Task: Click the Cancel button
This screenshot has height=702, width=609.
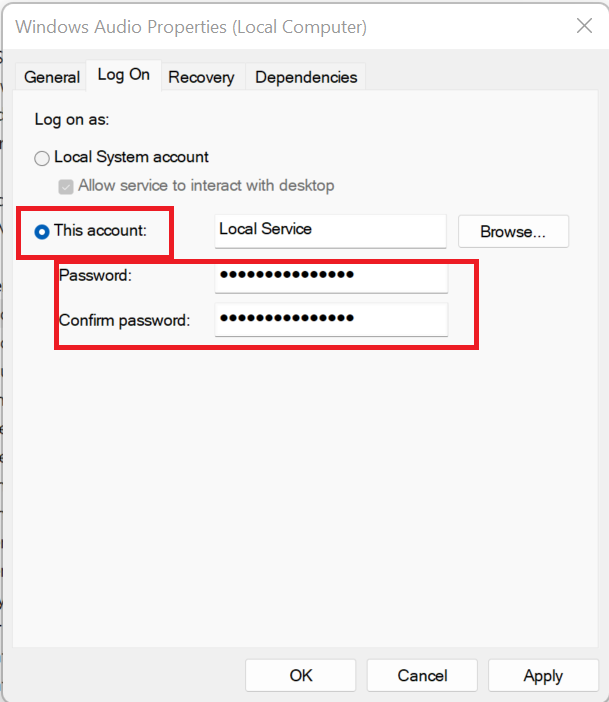Action: point(422,676)
